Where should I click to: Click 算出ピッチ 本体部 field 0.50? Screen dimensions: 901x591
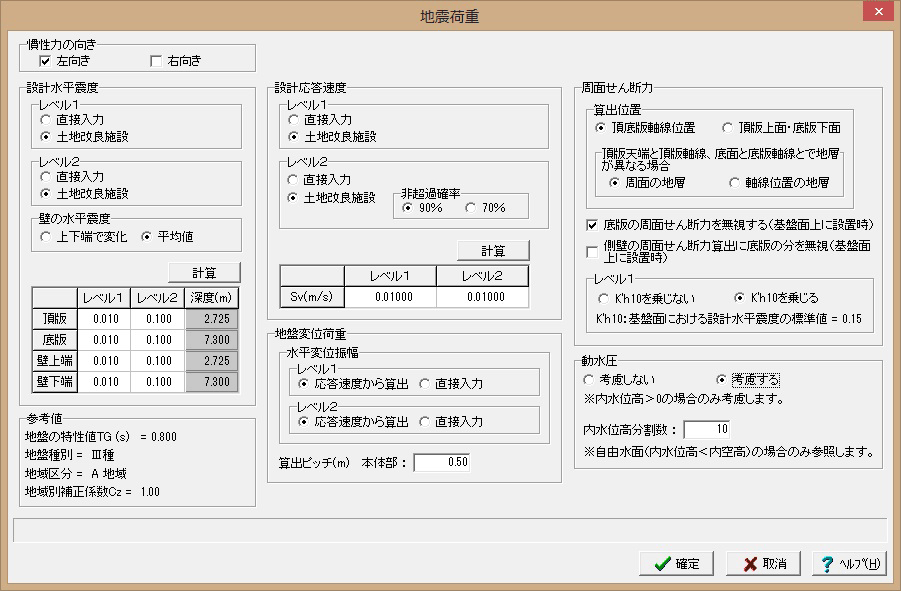point(441,462)
